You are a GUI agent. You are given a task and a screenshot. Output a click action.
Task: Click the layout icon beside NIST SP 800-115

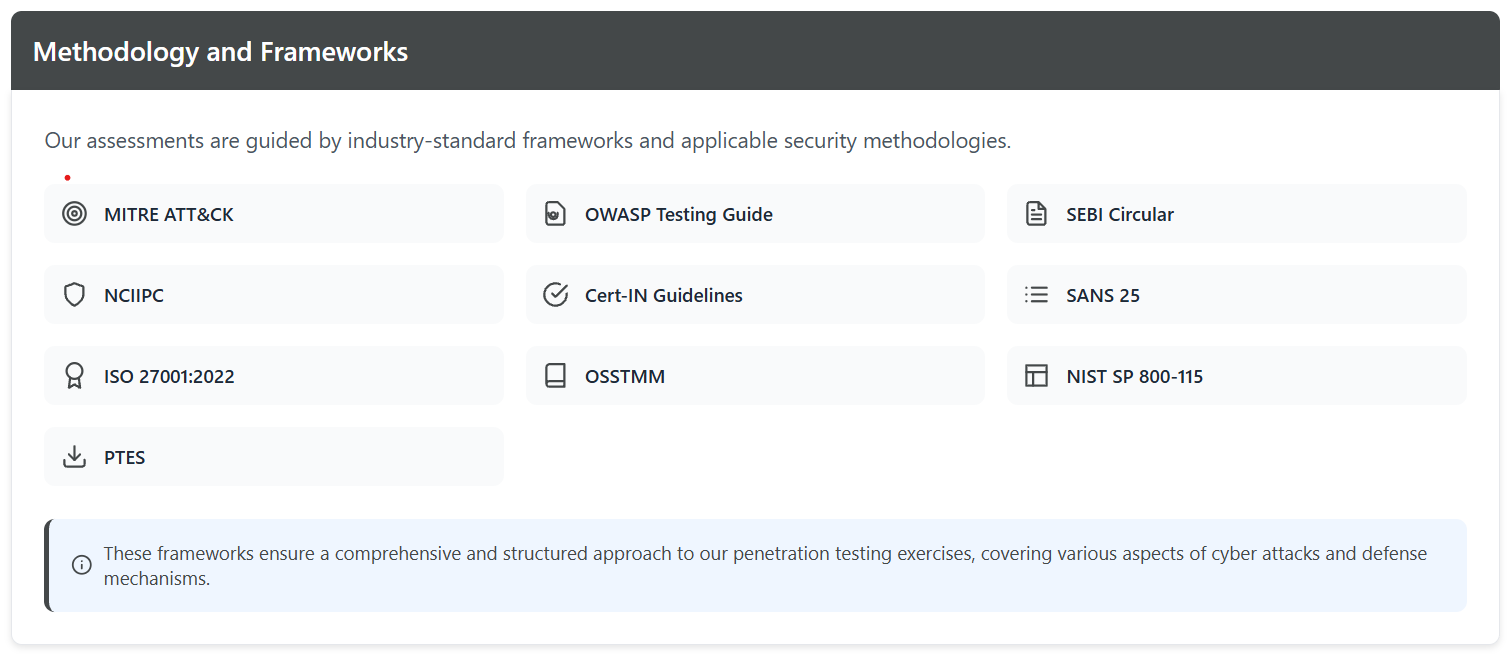[x=1036, y=376]
